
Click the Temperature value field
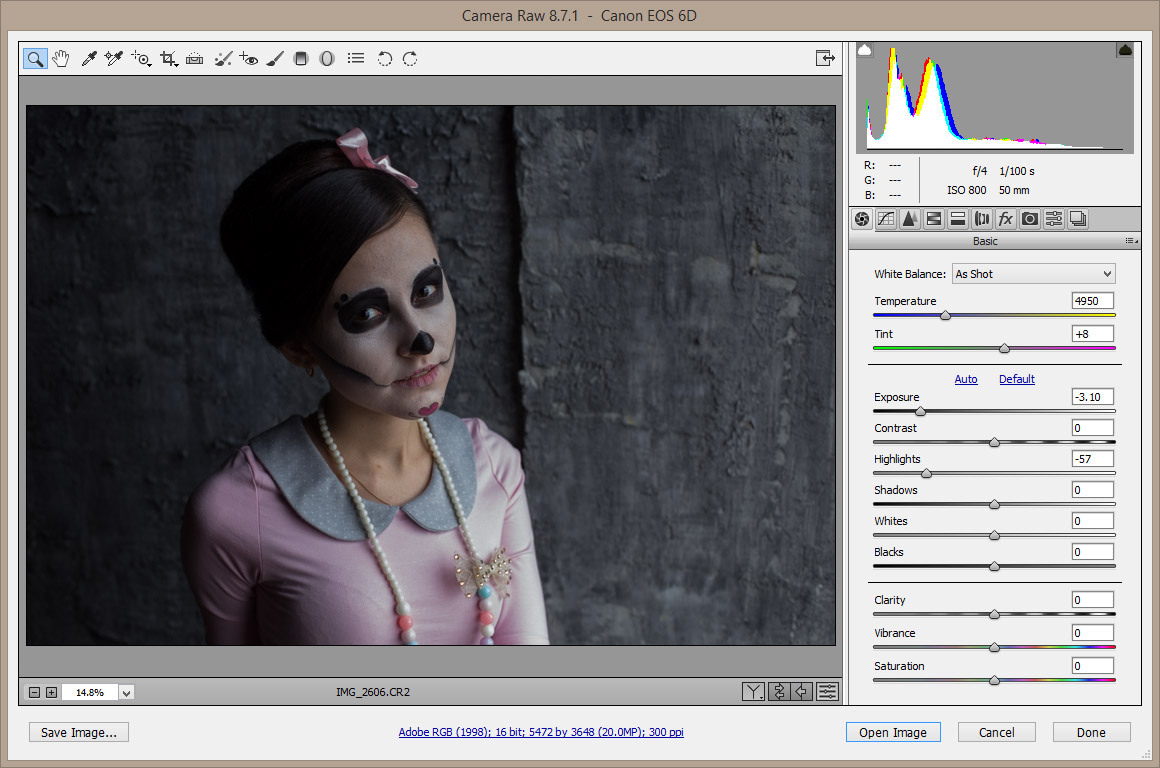(x=1092, y=301)
